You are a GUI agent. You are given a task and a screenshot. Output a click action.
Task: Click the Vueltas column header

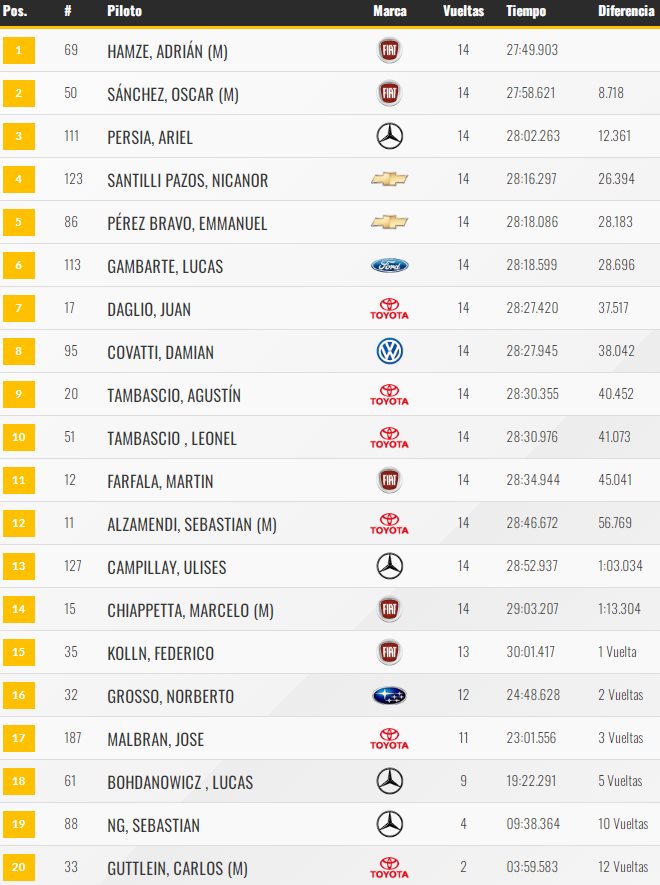463,11
